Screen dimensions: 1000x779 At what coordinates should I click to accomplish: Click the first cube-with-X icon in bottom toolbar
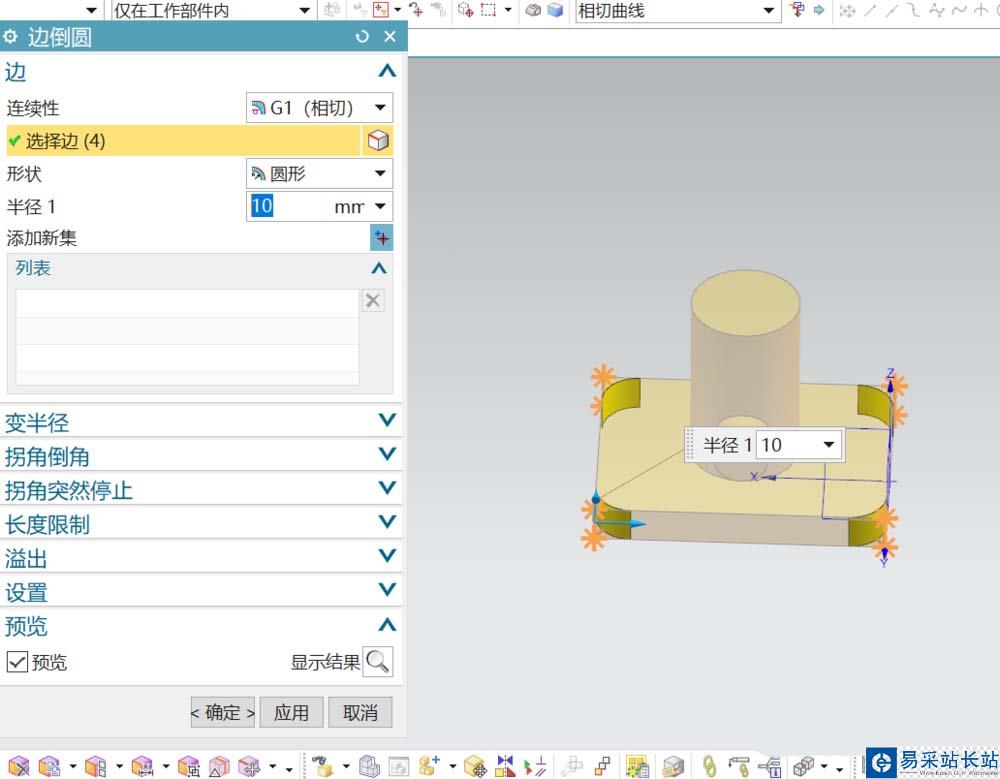tap(18, 765)
